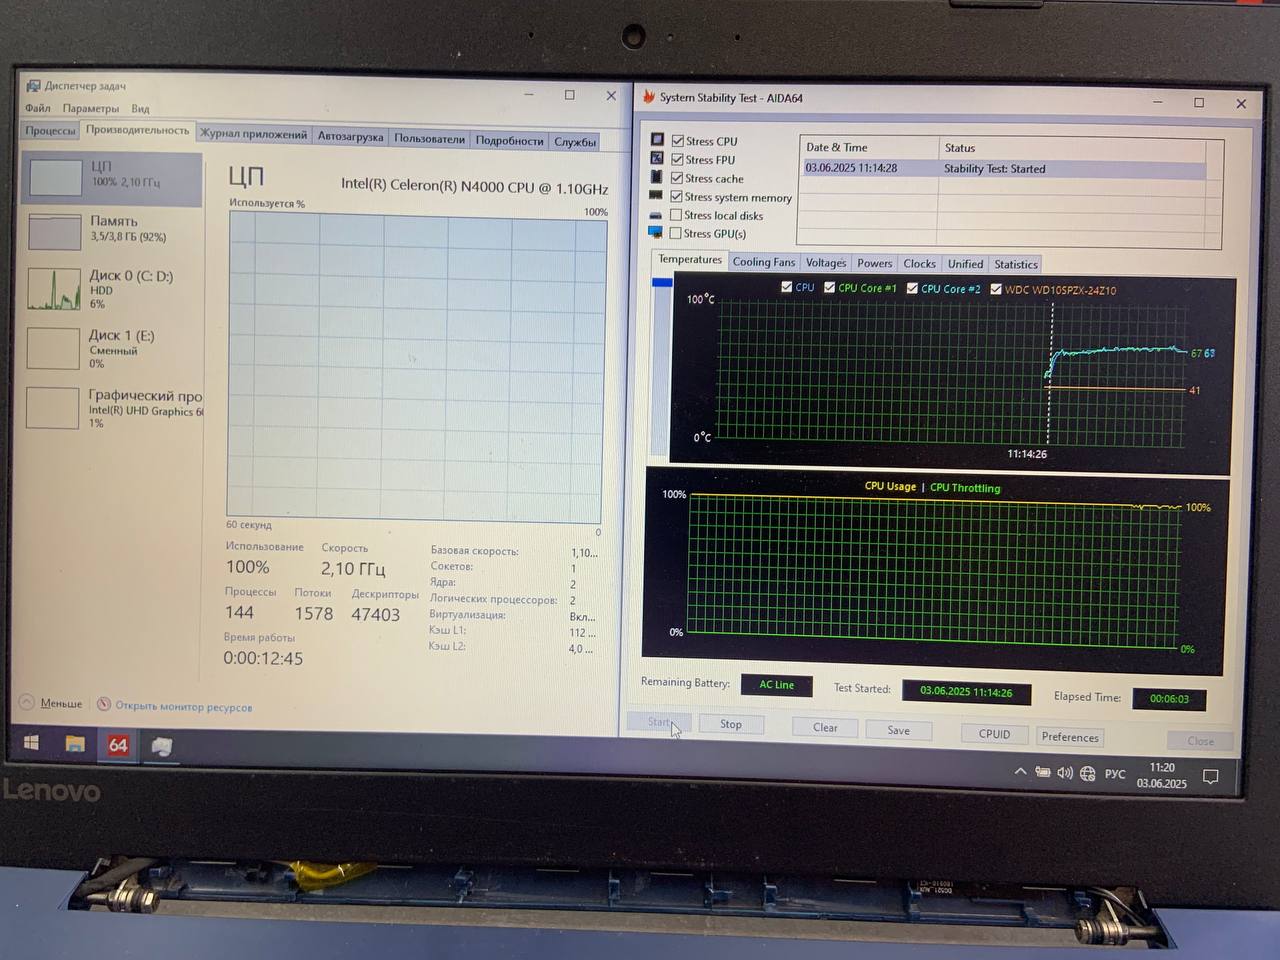The height and width of the screenshot is (960, 1280).
Task: Click the CPUID button
Action: [993, 733]
